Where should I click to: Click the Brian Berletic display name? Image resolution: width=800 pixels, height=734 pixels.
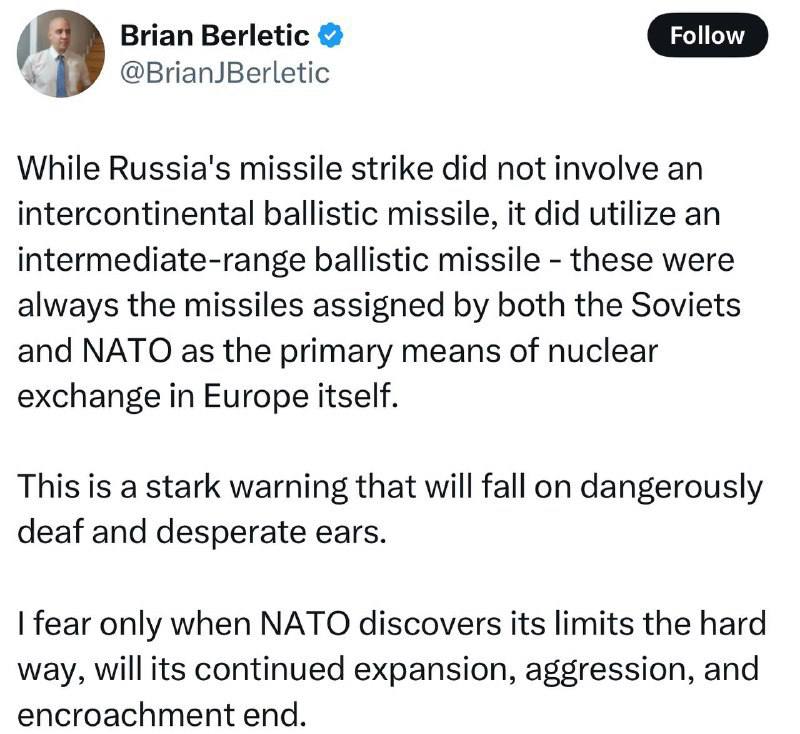(215, 36)
